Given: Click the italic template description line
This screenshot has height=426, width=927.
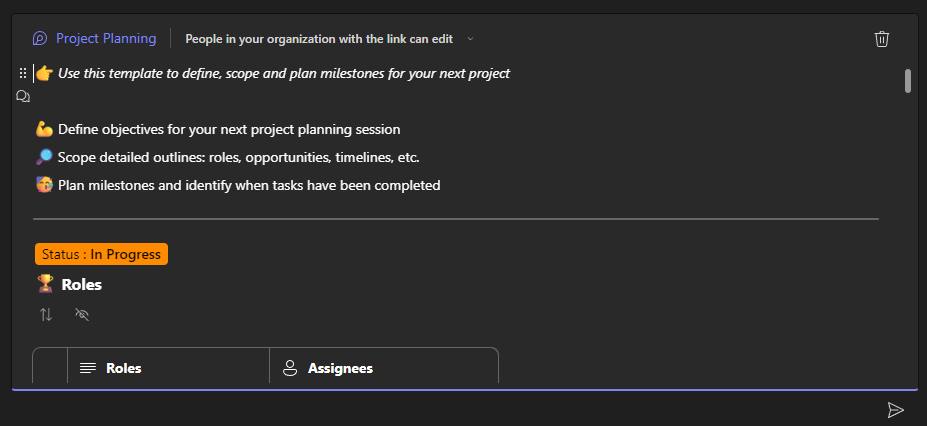Looking at the screenshot, I should pyautogui.click(x=284, y=73).
